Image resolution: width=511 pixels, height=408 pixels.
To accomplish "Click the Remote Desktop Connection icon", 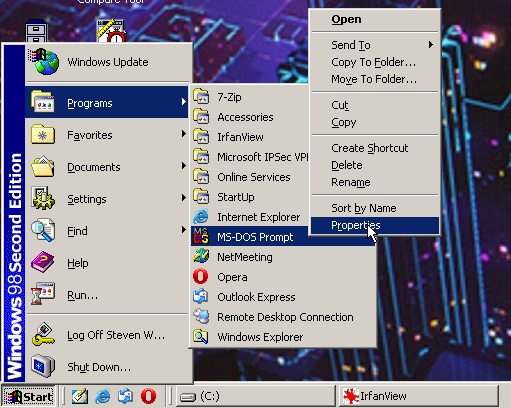I will point(201,317).
